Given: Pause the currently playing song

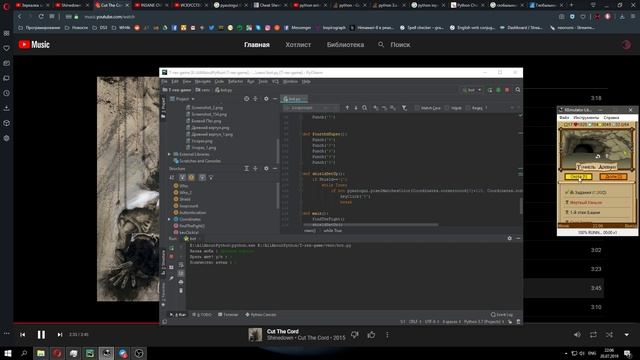Looking at the screenshot, I should click(x=41, y=335).
